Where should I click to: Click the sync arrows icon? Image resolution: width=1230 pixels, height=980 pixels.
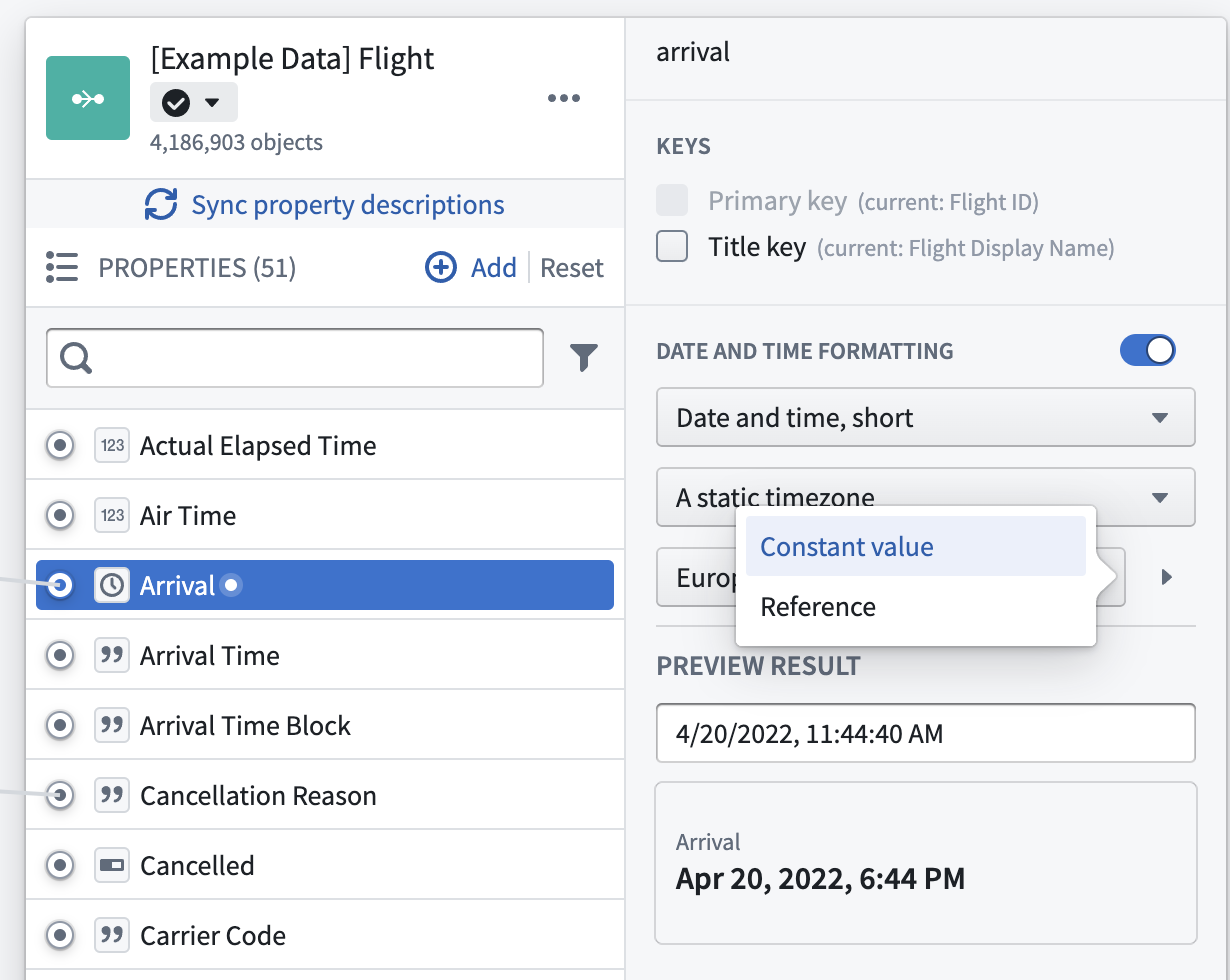coord(161,205)
